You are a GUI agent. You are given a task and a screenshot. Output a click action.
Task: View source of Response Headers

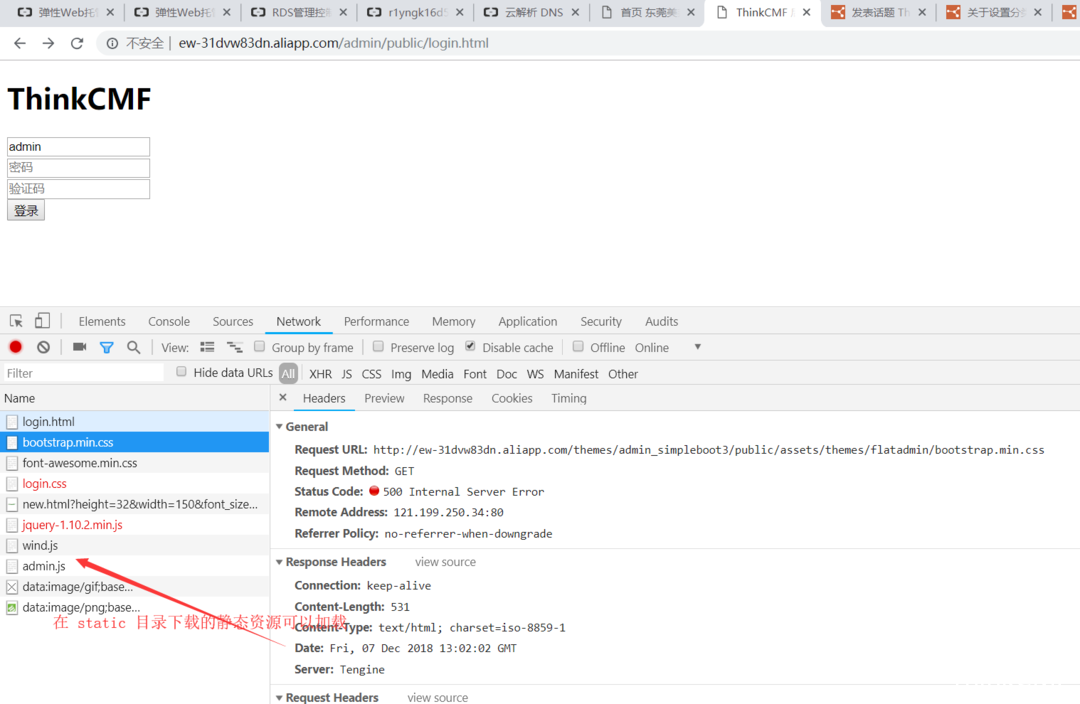pos(445,562)
